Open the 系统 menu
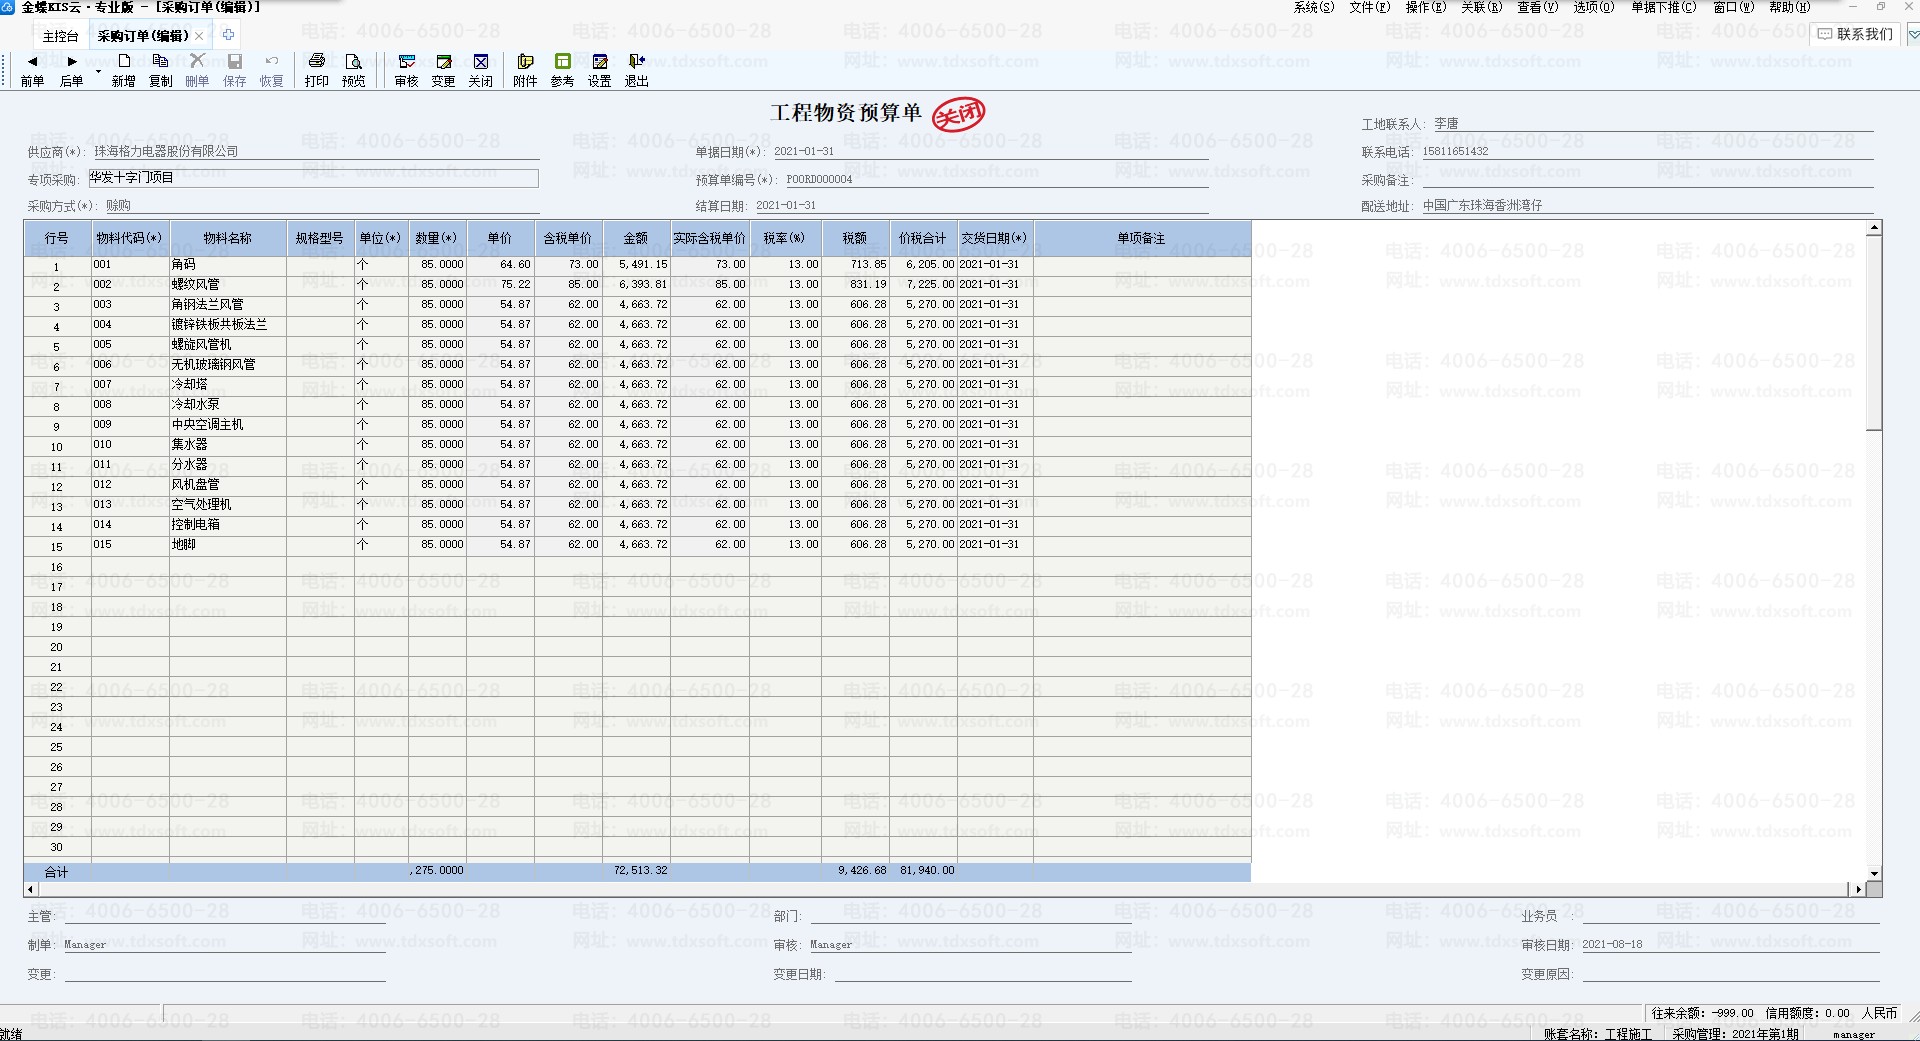Image resolution: width=1920 pixels, height=1041 pixels. click(1313, 7)
